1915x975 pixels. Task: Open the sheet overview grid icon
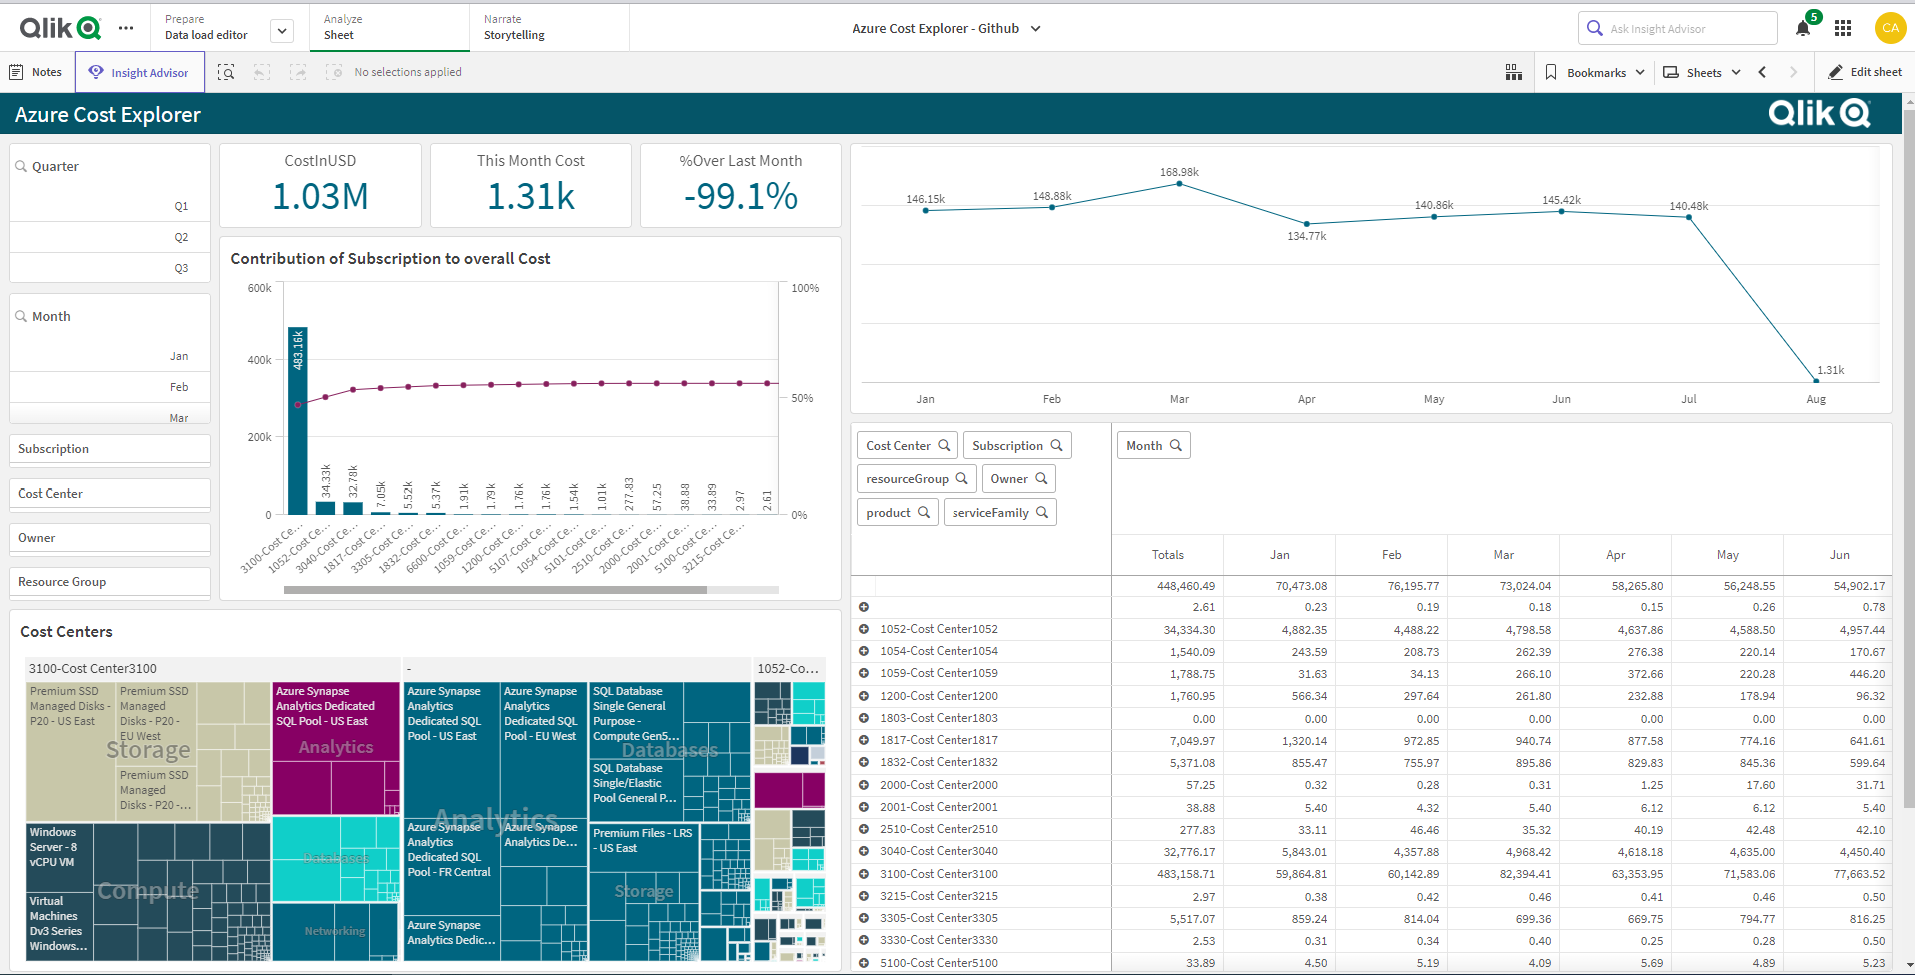pyautogui.click(x=1513, y=71)
